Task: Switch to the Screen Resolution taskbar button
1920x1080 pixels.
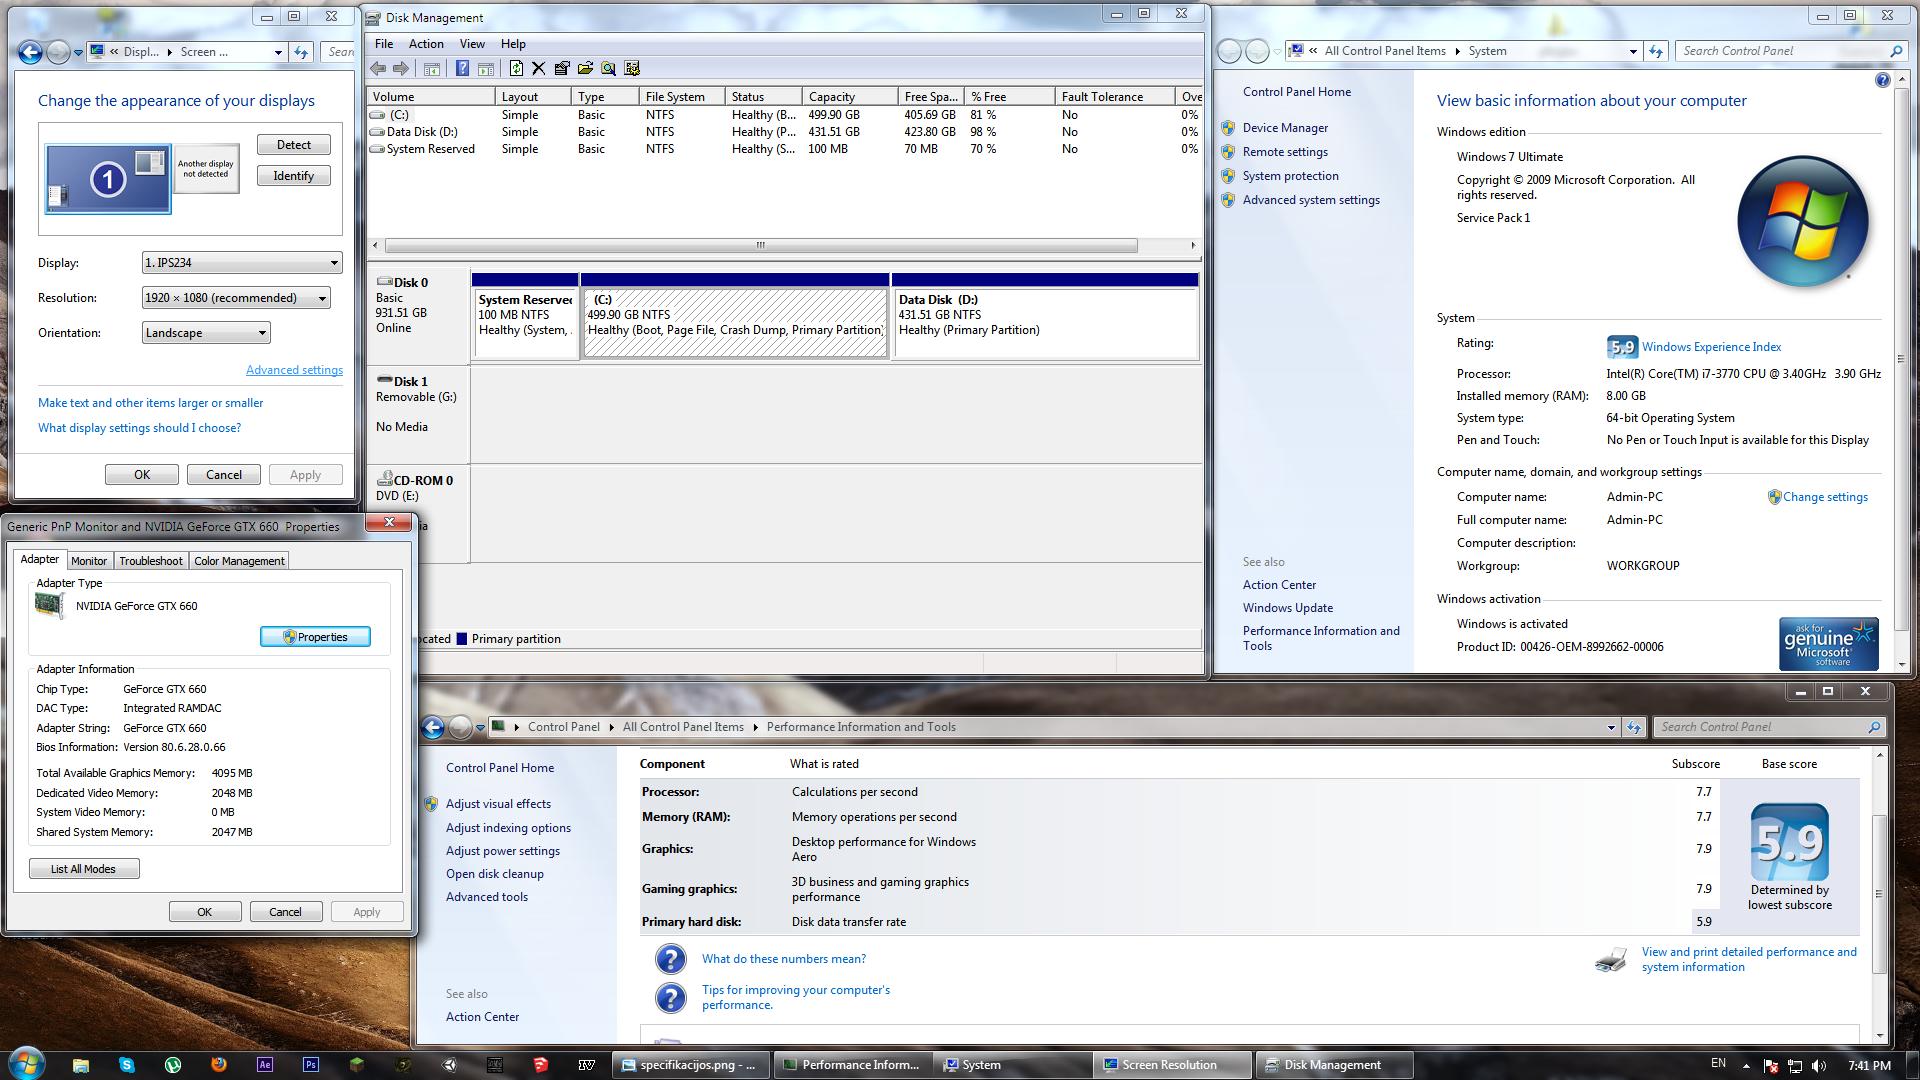Action: click(1173, 1065)
